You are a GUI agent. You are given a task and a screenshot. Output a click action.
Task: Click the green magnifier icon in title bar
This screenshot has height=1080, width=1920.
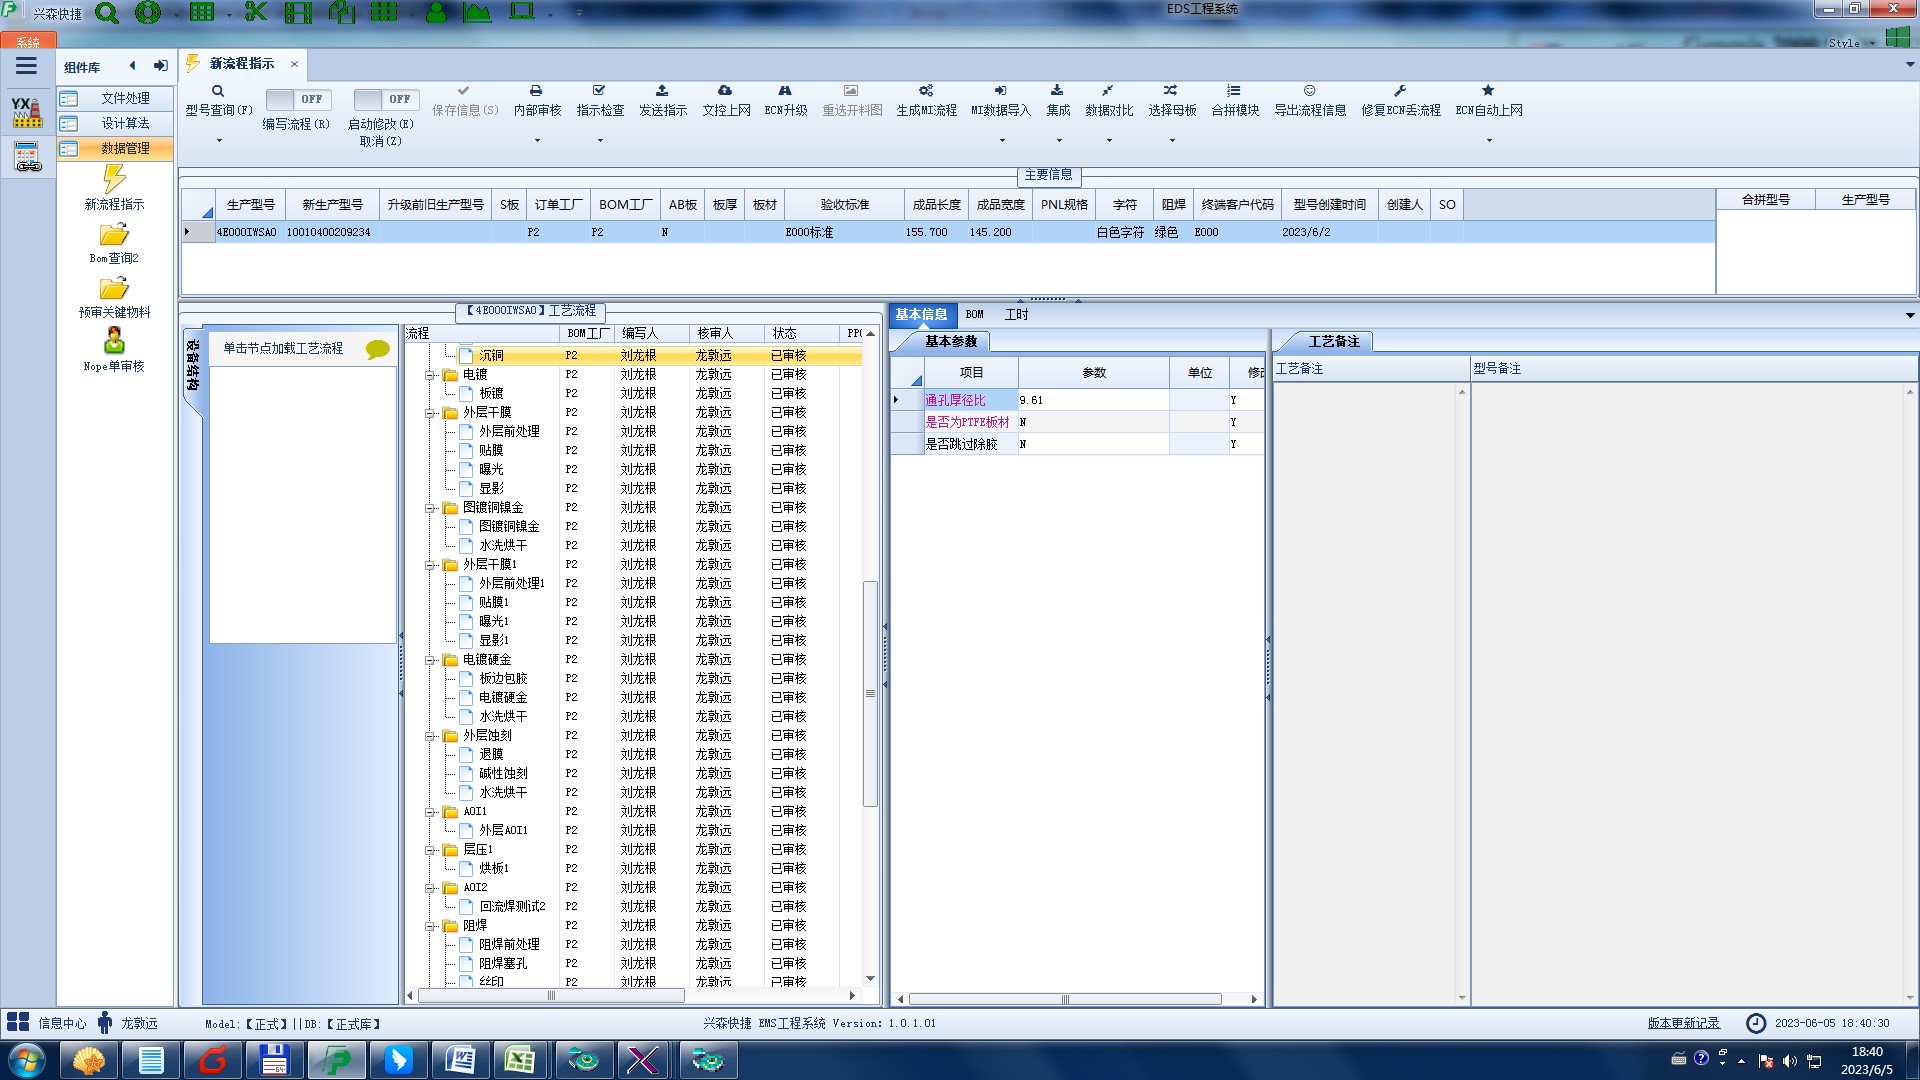(x=107, y=13)
